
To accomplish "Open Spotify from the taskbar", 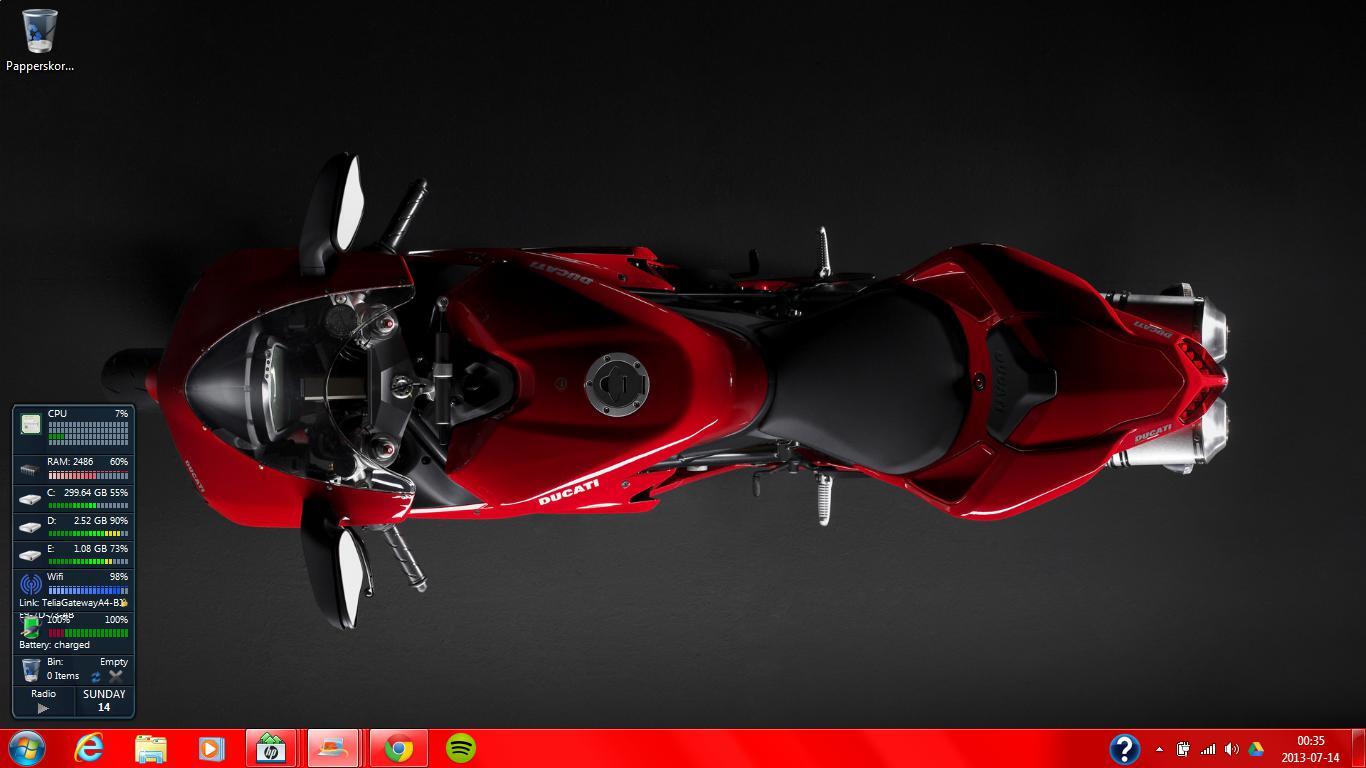I will (460, 748).
